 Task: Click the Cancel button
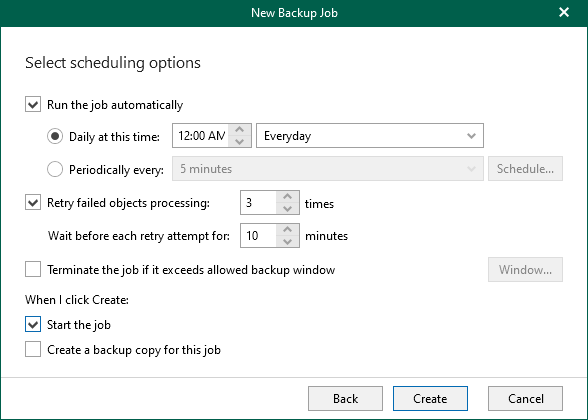525,398
